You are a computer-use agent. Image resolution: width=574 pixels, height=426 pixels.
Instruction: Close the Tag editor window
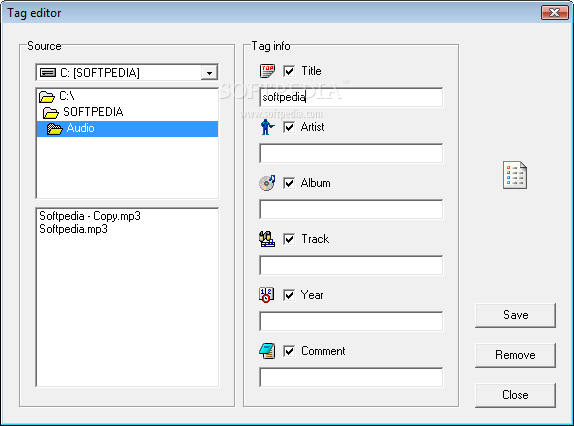pyautogui.click(x=555, y=12)
